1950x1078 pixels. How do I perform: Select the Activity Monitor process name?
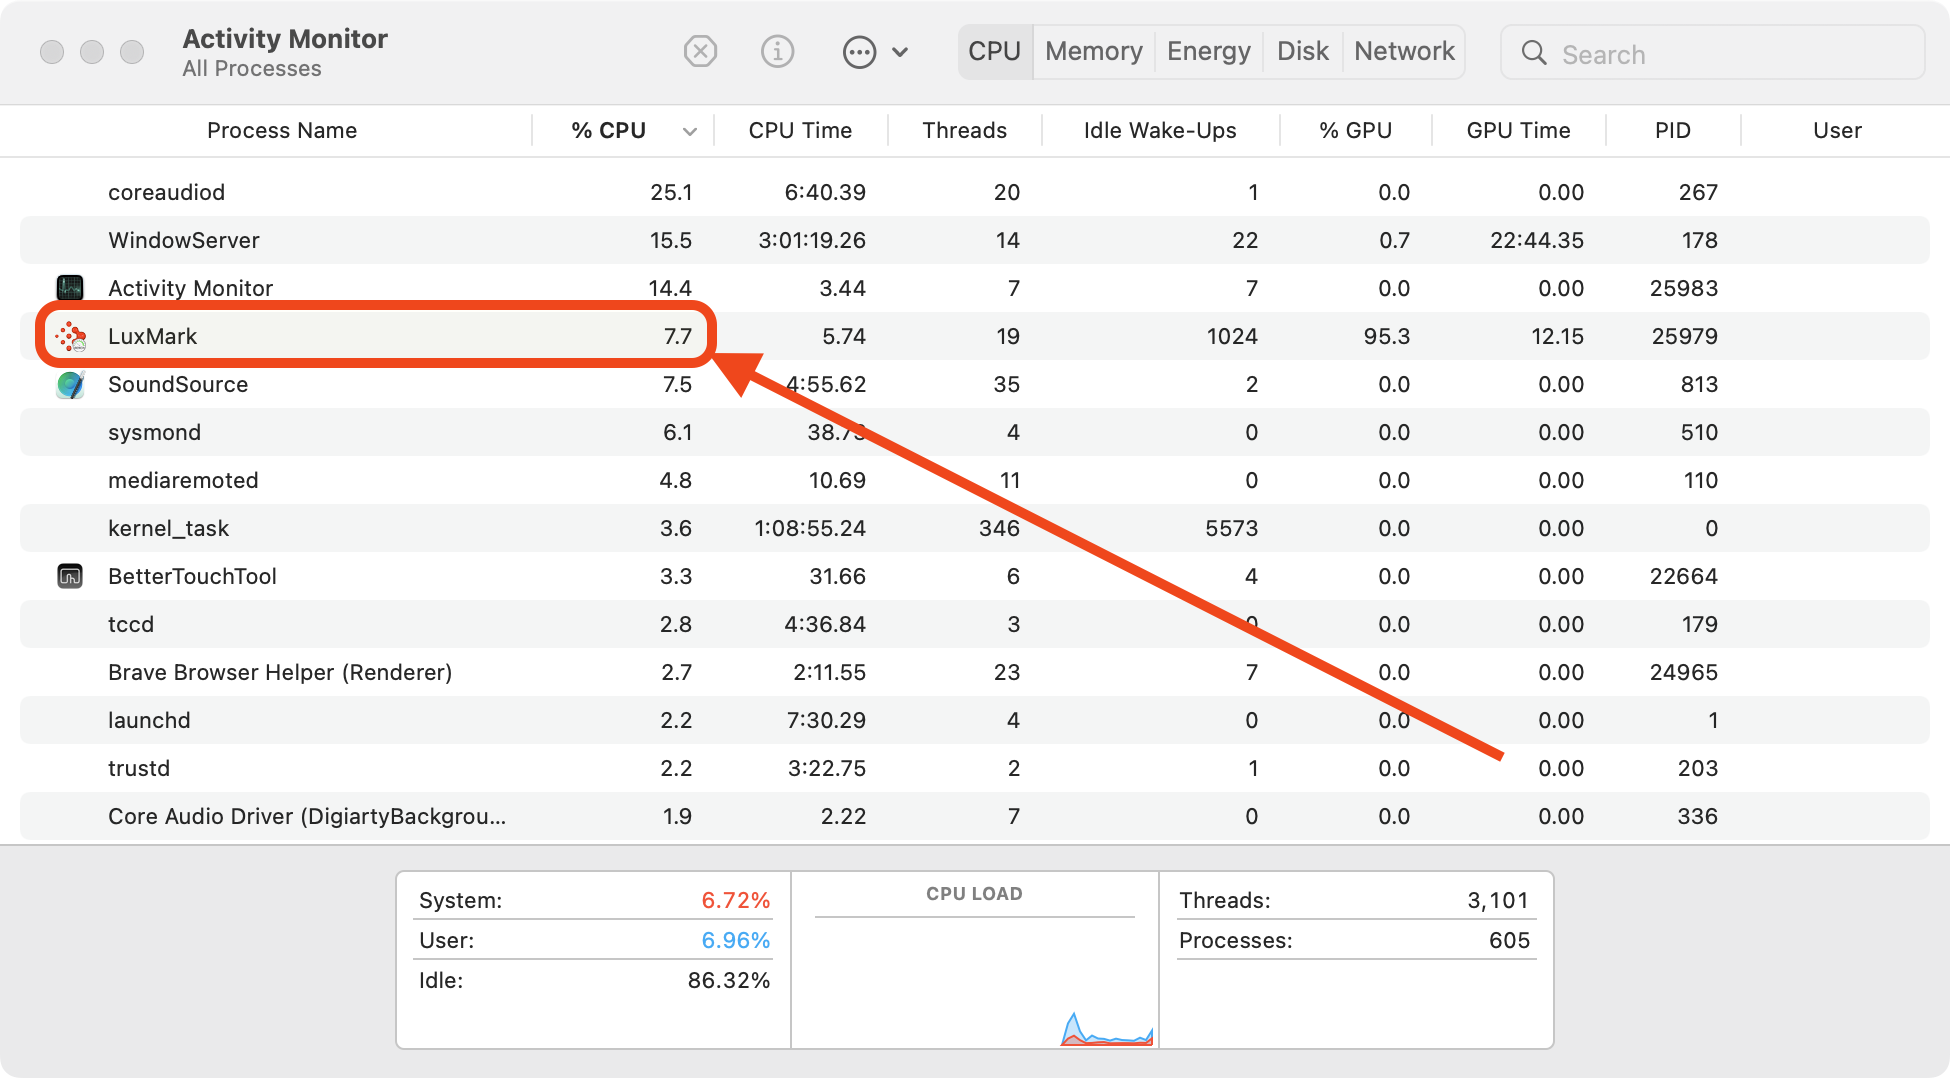point(190,288)
